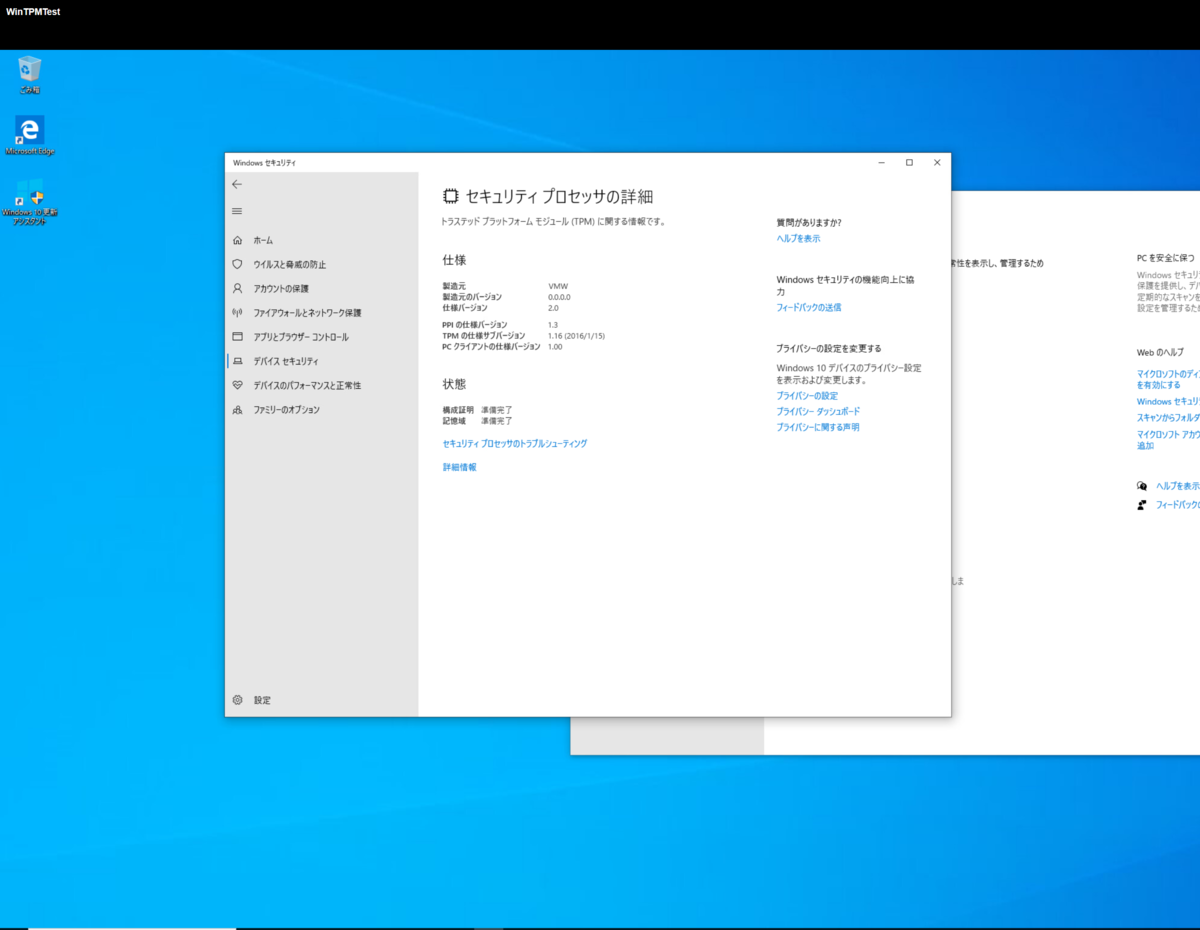The width and height of the screenshot is (1200, 930).
Task: Click the 仕様 section heading
Action: click(x=454, y=260)
